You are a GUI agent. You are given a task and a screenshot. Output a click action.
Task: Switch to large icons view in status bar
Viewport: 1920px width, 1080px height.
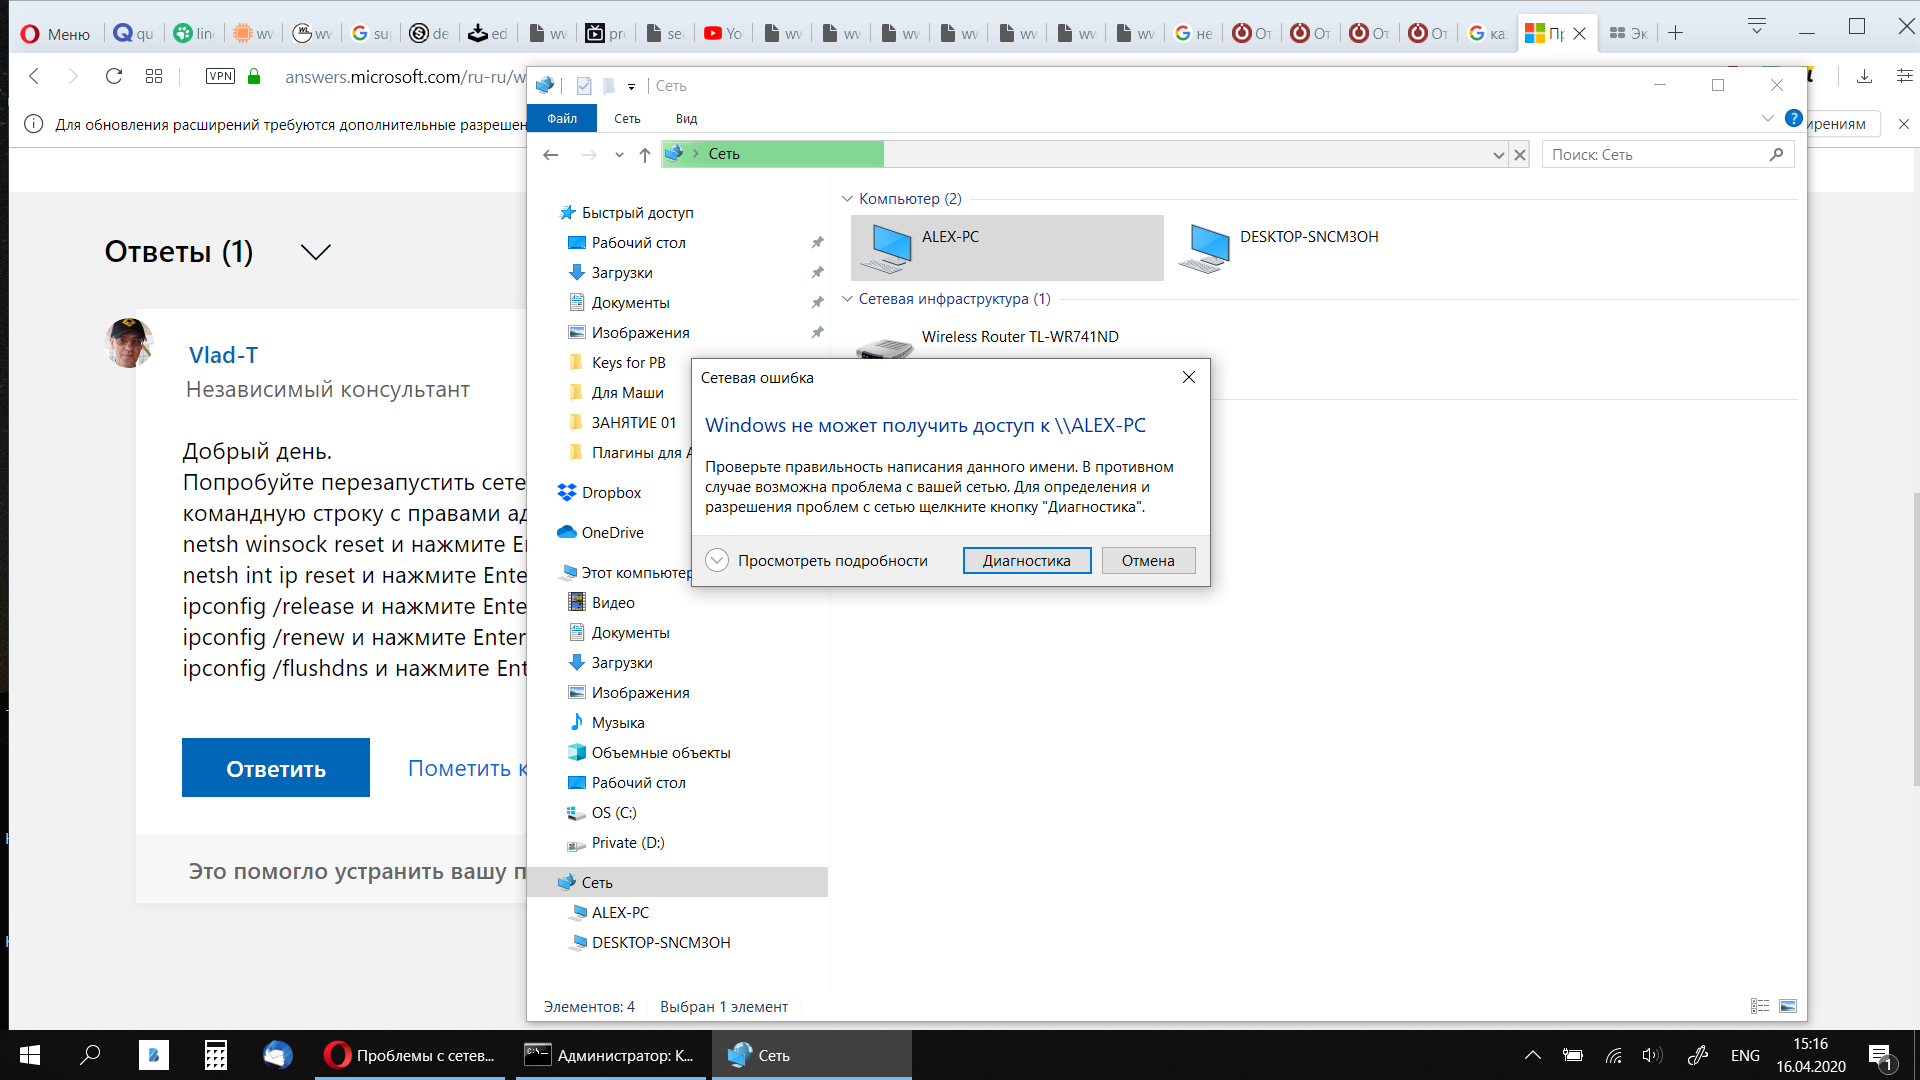[x=1789, y=1006]
